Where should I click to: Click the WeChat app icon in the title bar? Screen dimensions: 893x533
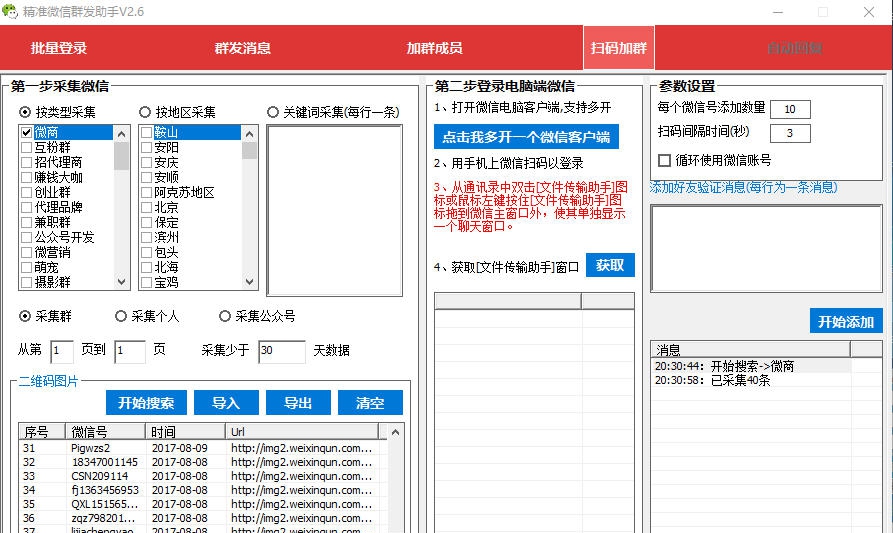[10, 11]
